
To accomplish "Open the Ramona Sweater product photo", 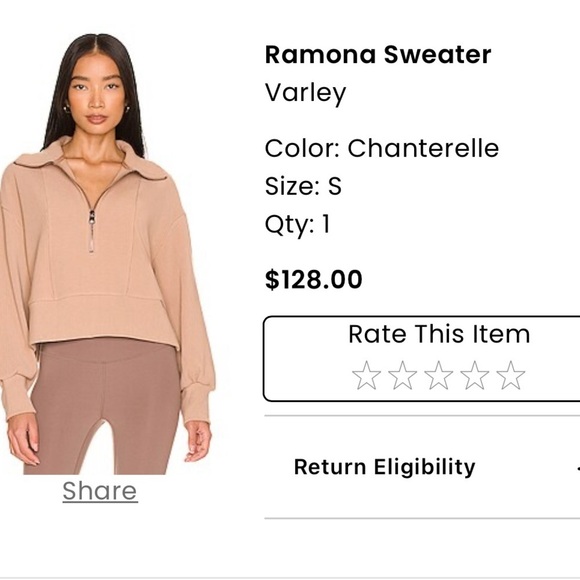I will click(x=108, y=254).
